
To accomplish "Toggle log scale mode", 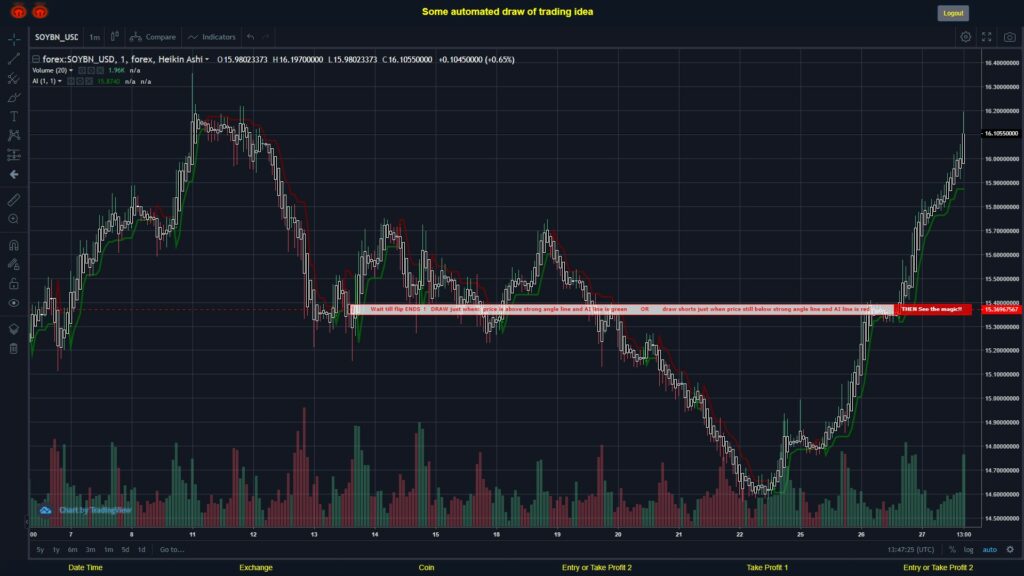I will click(x=968, y=550).
